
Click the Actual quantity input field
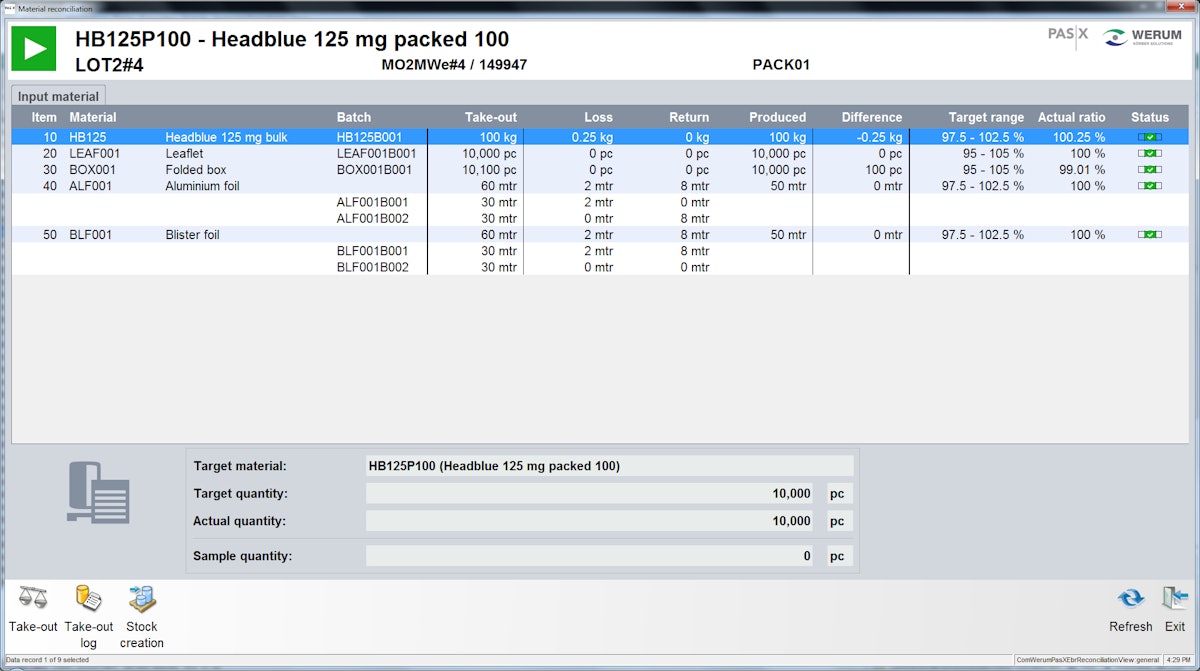tap(593, 520)
